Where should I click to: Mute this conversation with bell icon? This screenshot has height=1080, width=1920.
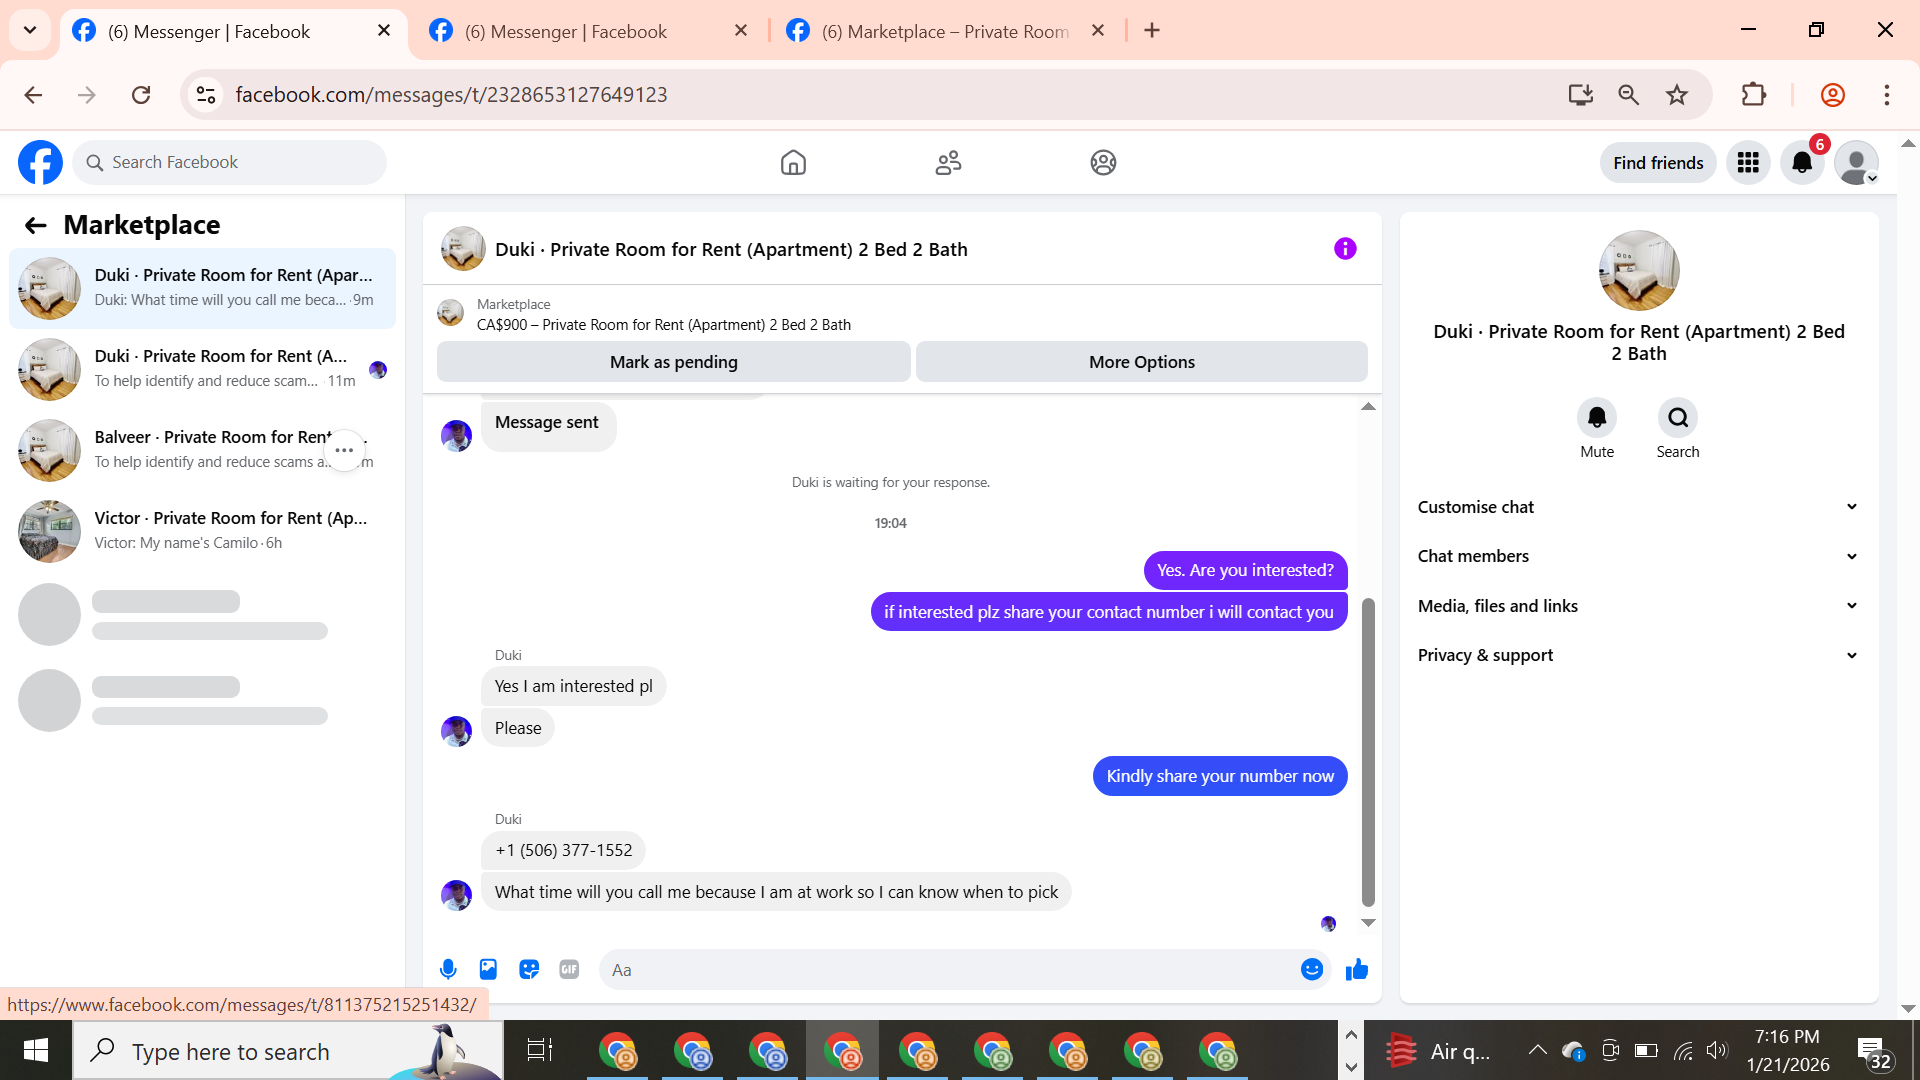1597,418
